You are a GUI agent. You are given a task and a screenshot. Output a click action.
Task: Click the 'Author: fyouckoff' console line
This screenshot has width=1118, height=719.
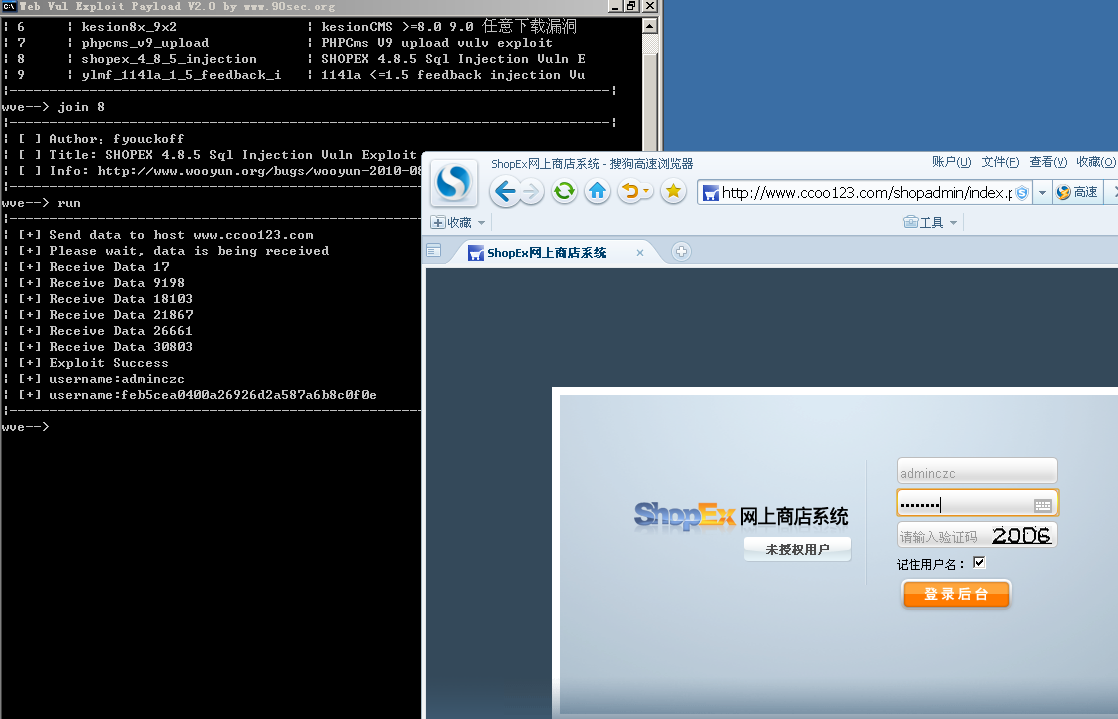[x=117, y=139]
